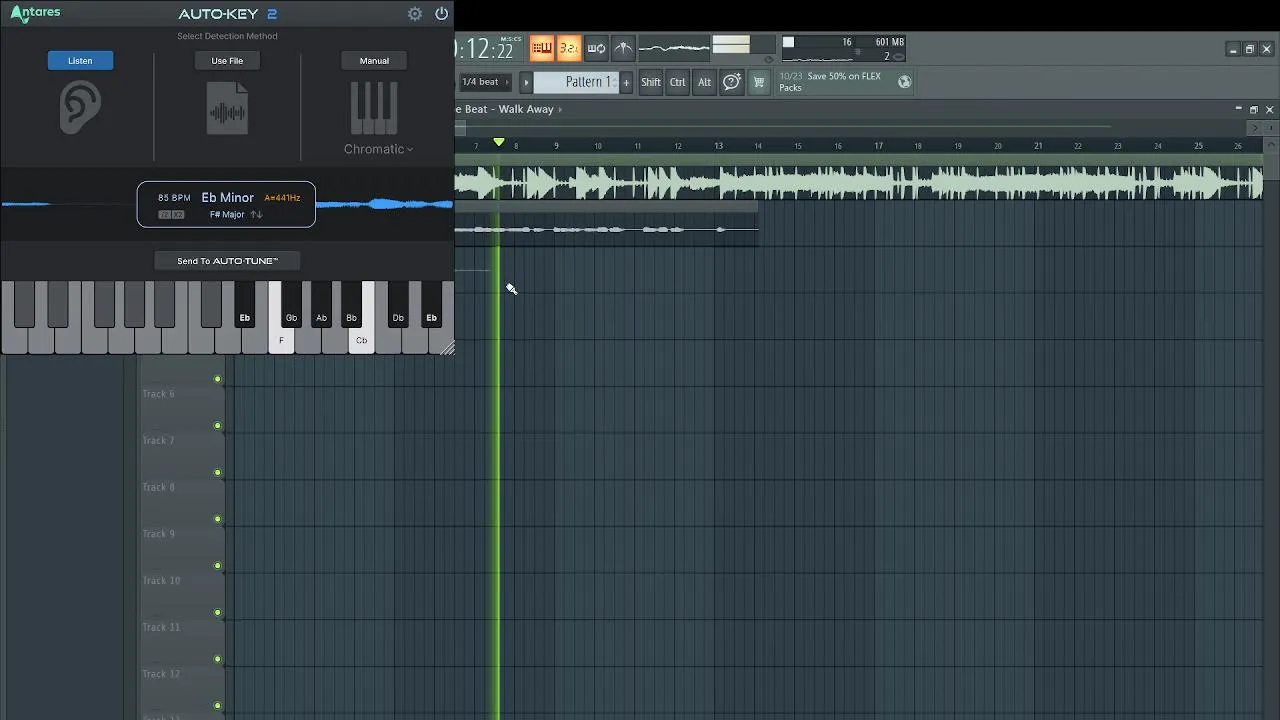The width and height of the screenshot is (1280, 720).
Task: Open the 1/4 beat snap dropdown
Action: (486, 82)
